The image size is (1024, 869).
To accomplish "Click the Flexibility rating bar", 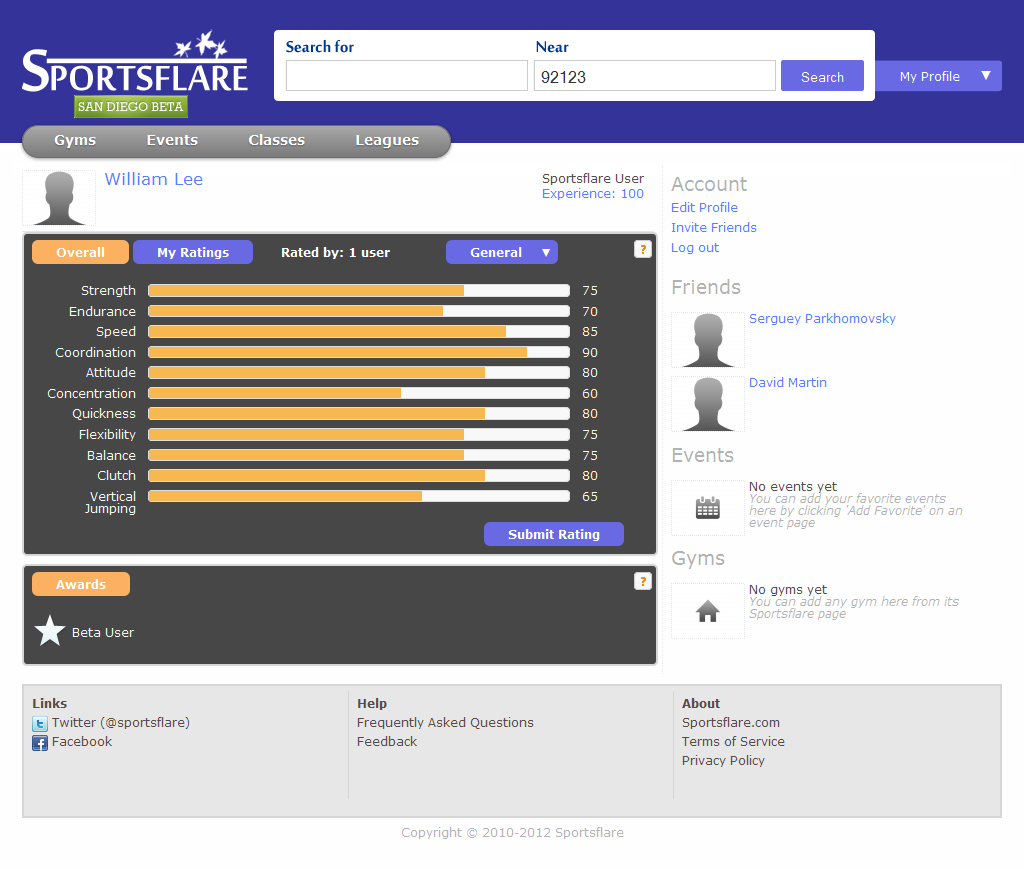I will (x=359, y=435).
